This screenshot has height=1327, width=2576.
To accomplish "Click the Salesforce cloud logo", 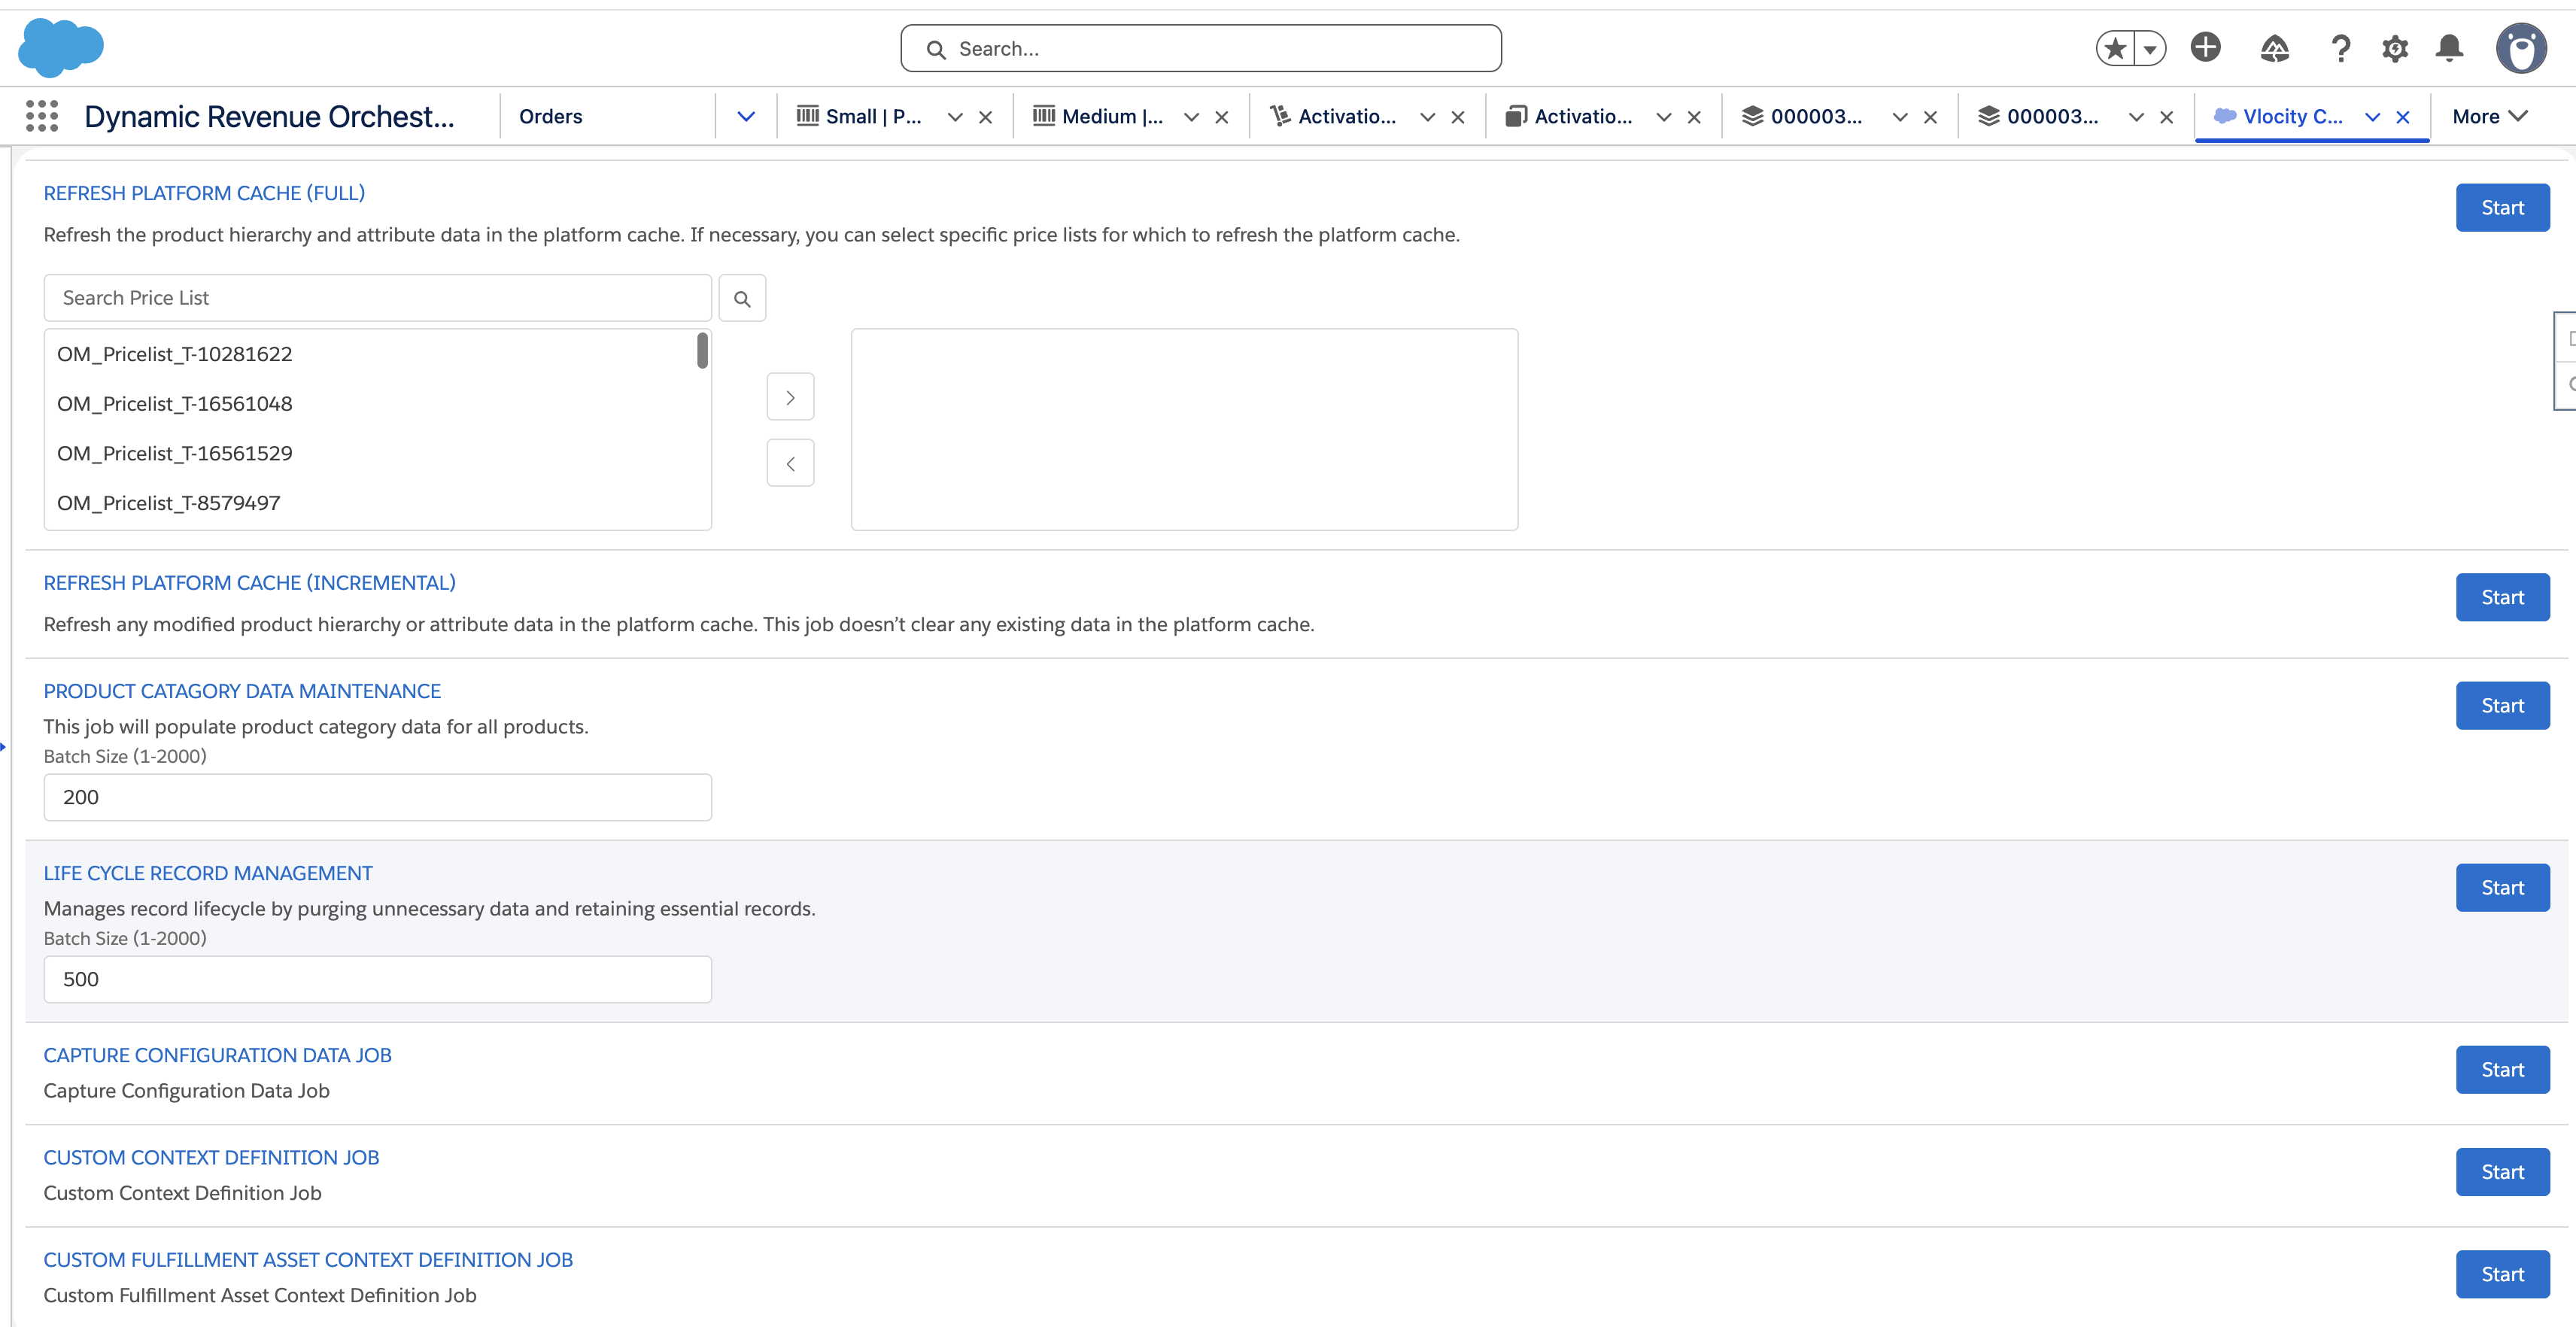I will [x=61, y=47].
